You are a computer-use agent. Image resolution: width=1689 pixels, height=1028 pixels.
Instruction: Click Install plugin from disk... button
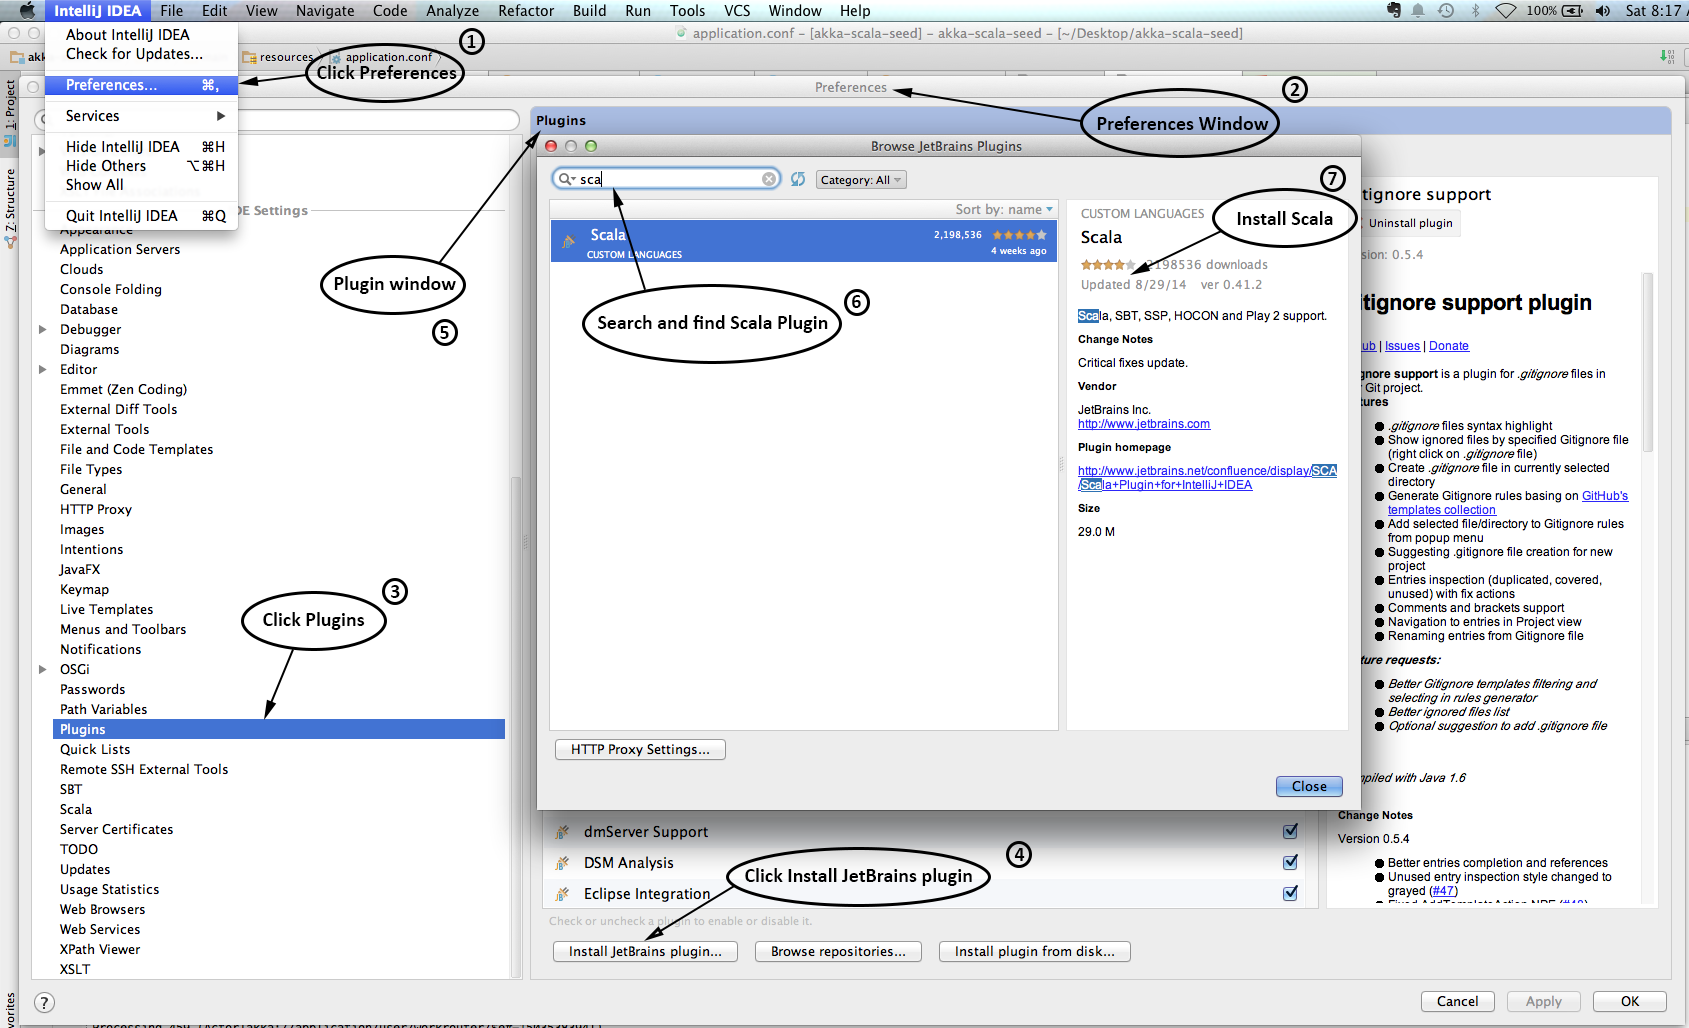(x=1034, y=951)
